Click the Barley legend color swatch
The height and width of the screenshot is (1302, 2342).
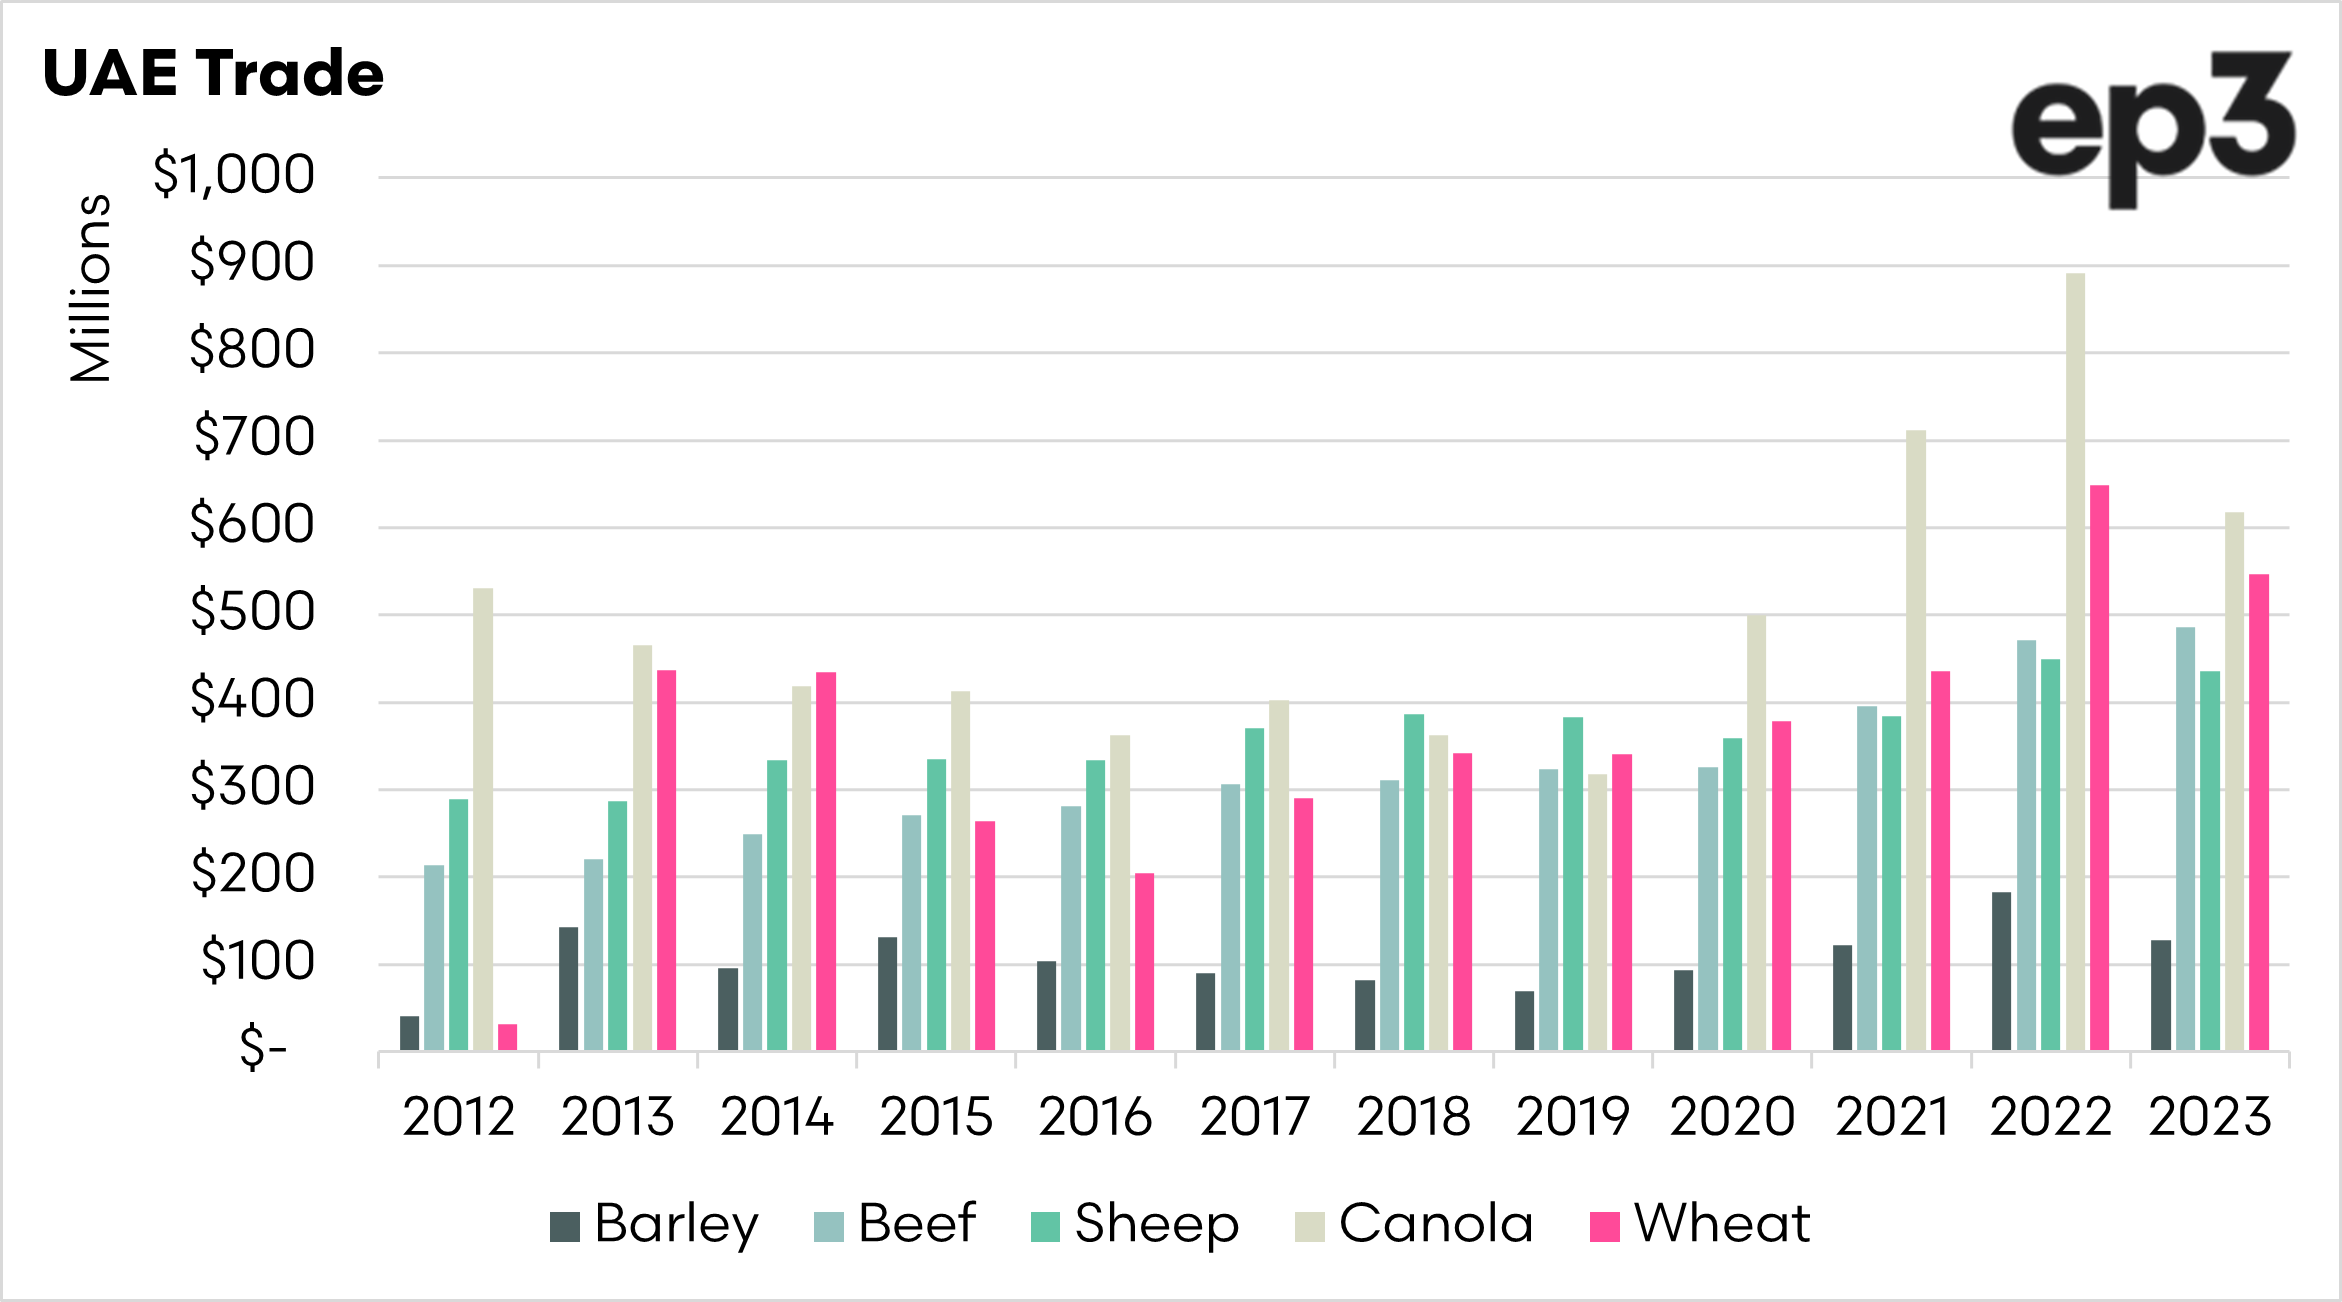(x=565, y=1226)
